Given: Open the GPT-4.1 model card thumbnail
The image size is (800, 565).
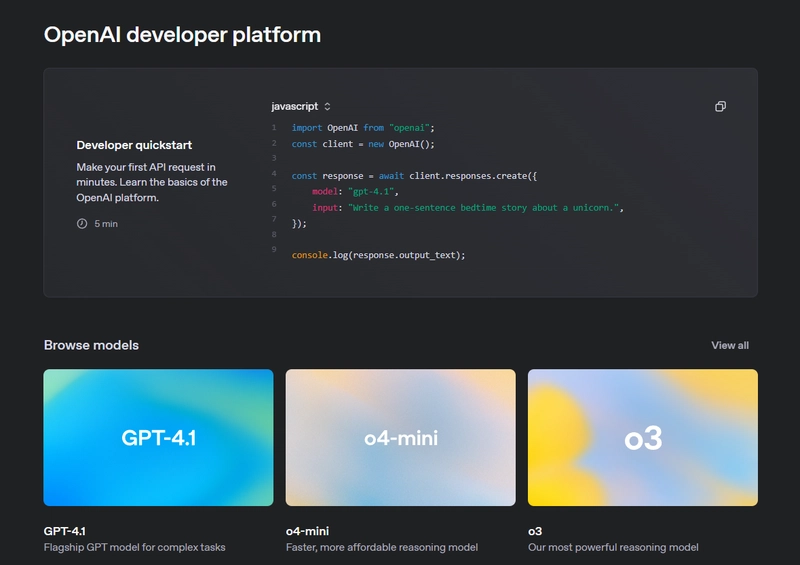Looking at the screenshot, I should pyautogui.click(x=158, y=437).
